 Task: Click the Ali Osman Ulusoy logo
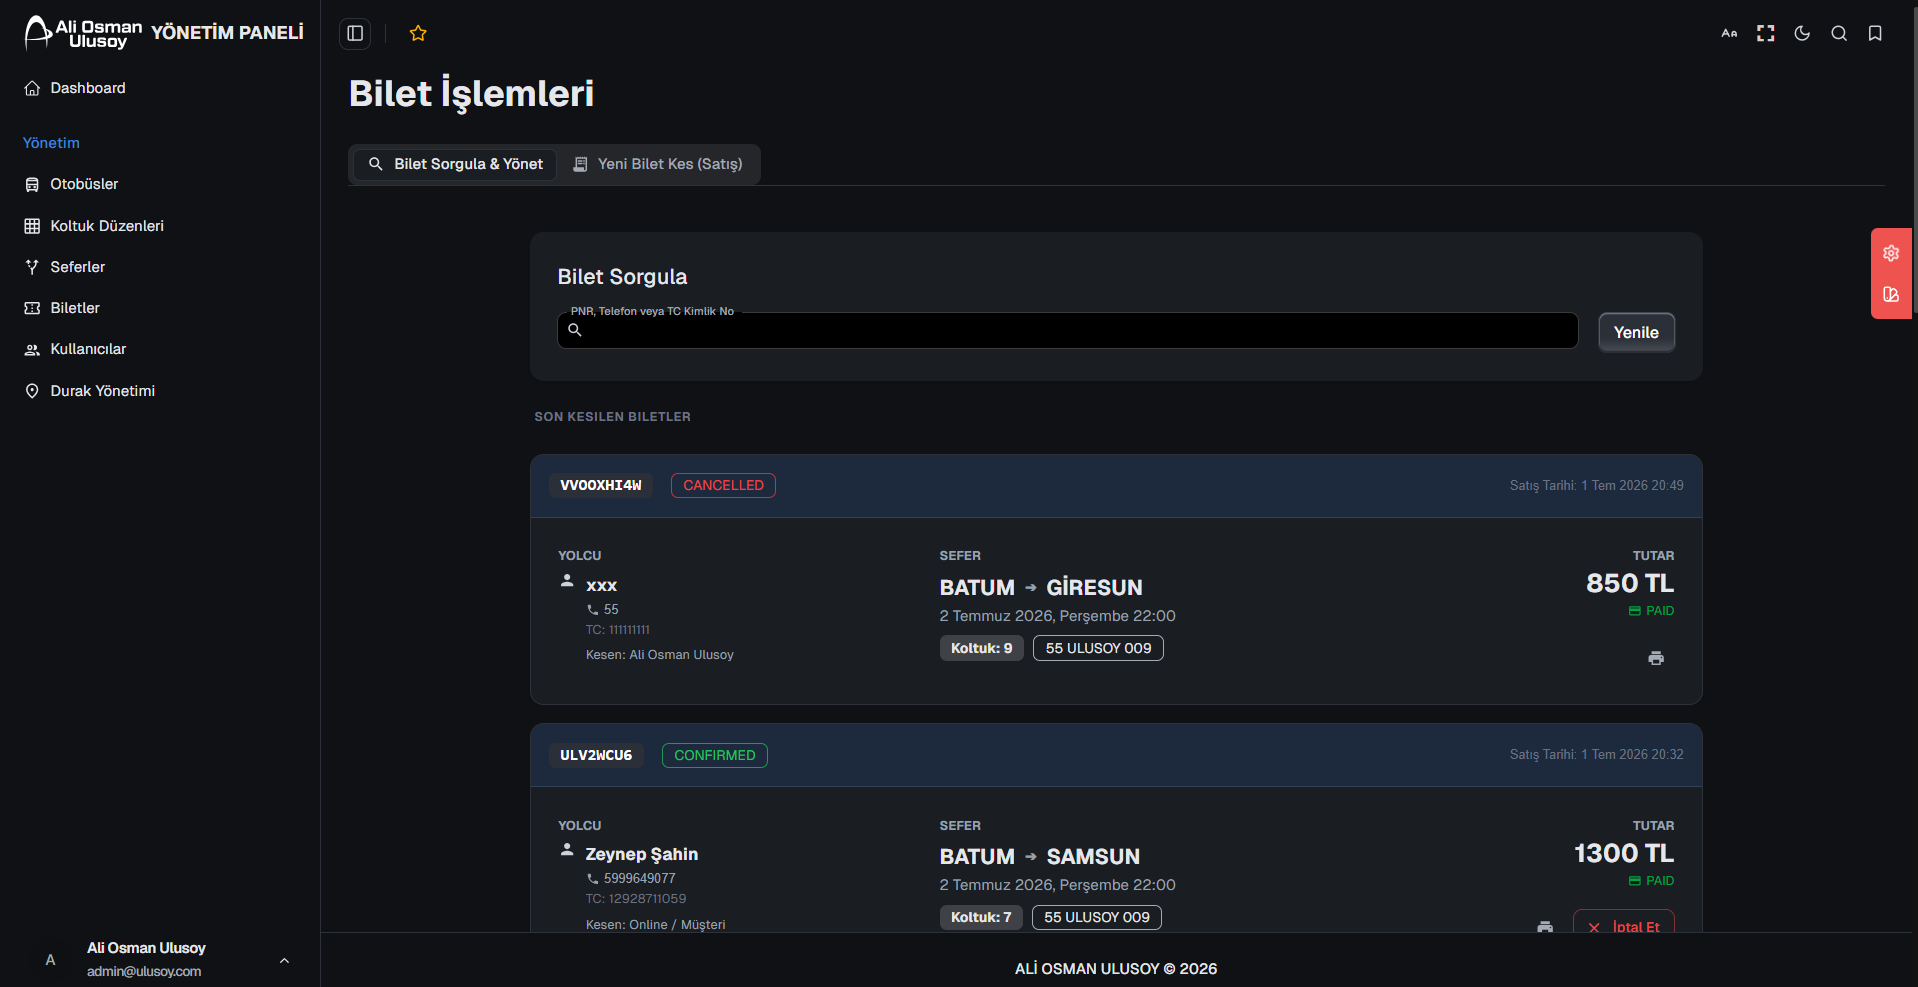(82, 33)
